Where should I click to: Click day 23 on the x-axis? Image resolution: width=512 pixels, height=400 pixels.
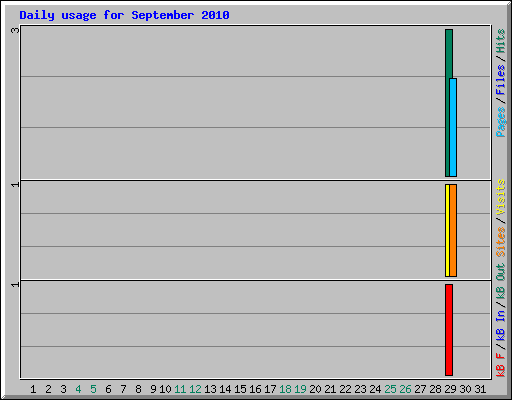[x=360, y=389]
